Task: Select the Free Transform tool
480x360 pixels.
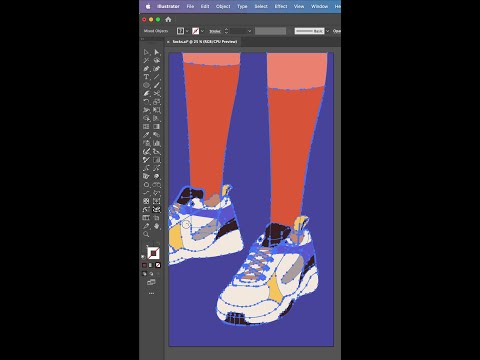Action: [x=157, y=110]
